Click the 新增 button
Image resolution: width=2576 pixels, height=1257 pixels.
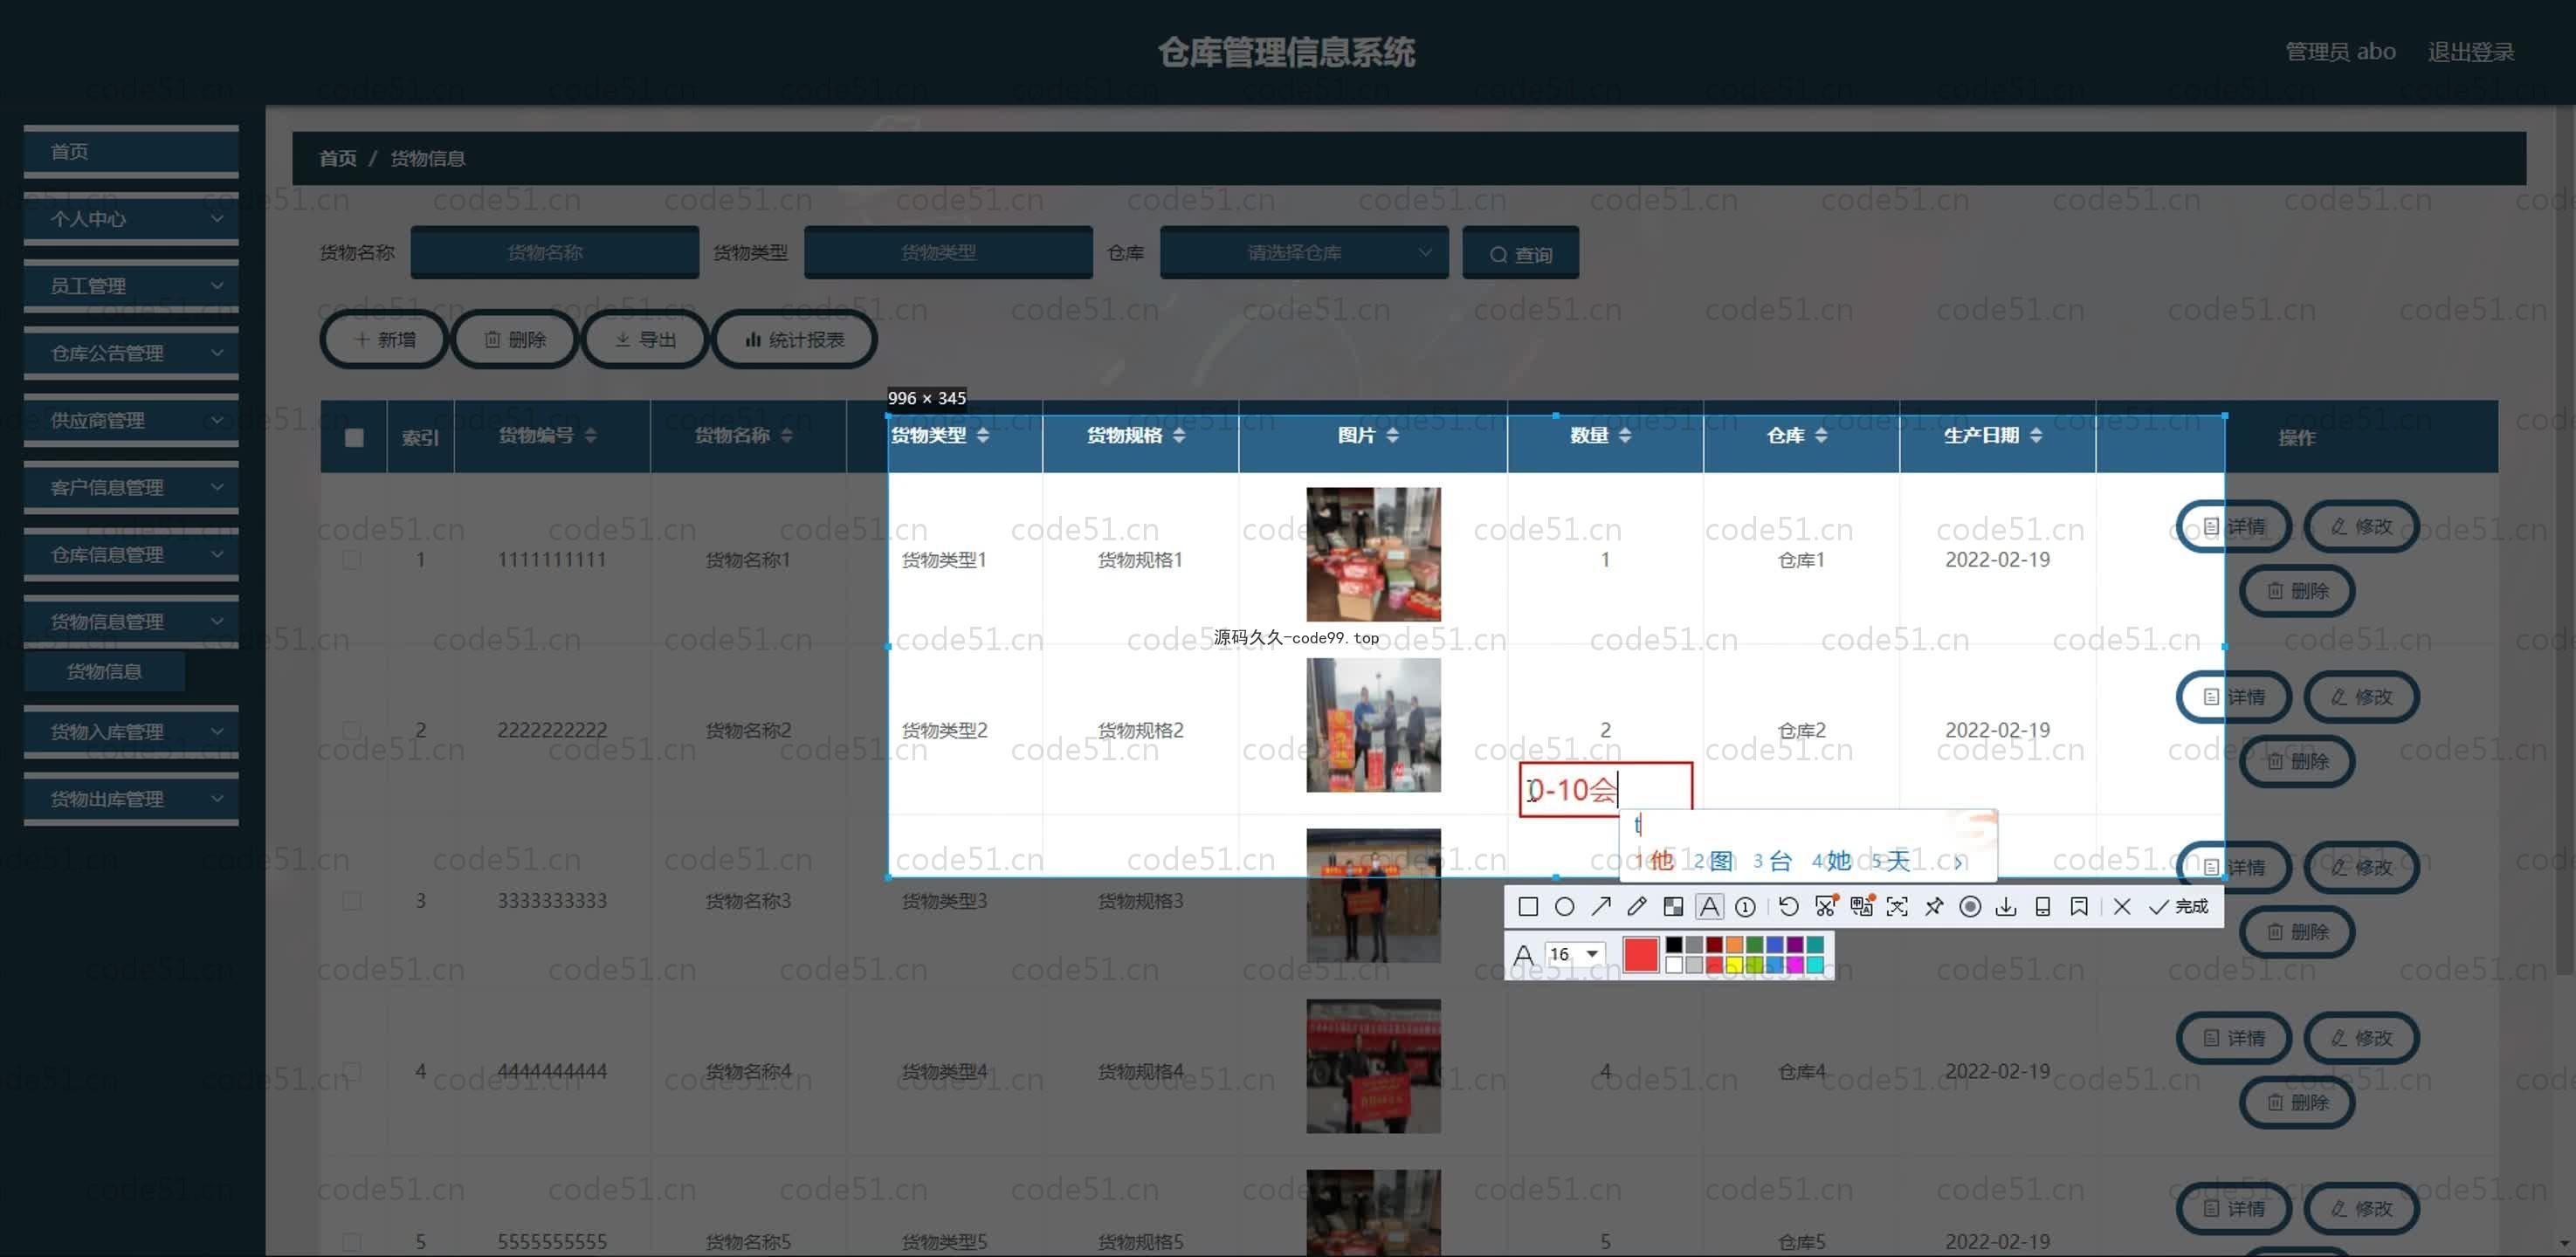(384, 340)
